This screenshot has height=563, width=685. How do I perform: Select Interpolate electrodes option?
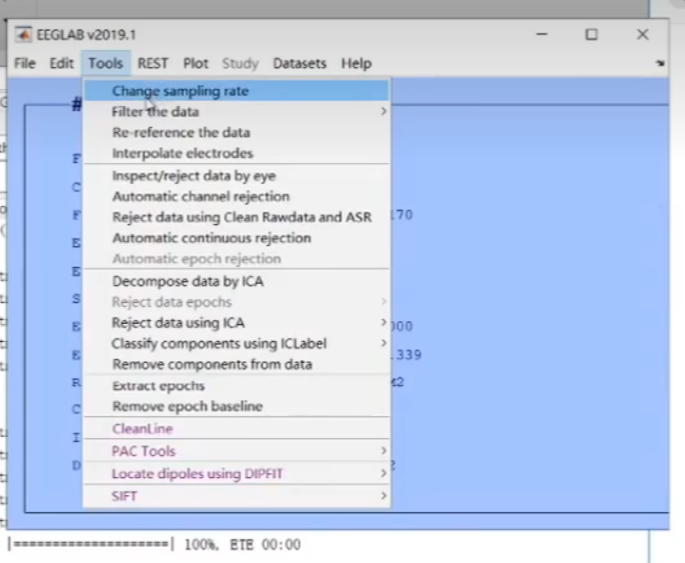tap(182, 154)
